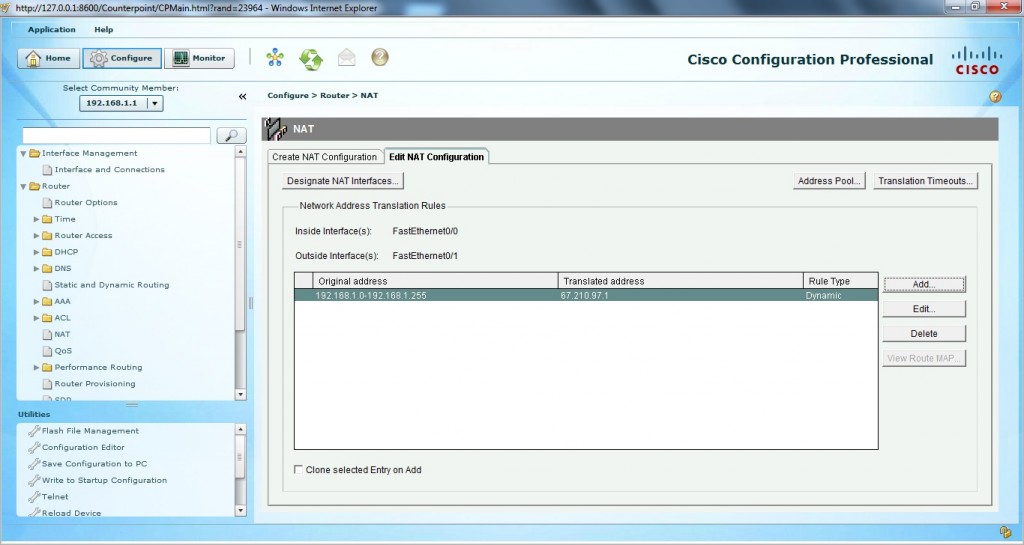Click translated address 67.210.97.1
1024x545 pixels.
pos(584,296)
